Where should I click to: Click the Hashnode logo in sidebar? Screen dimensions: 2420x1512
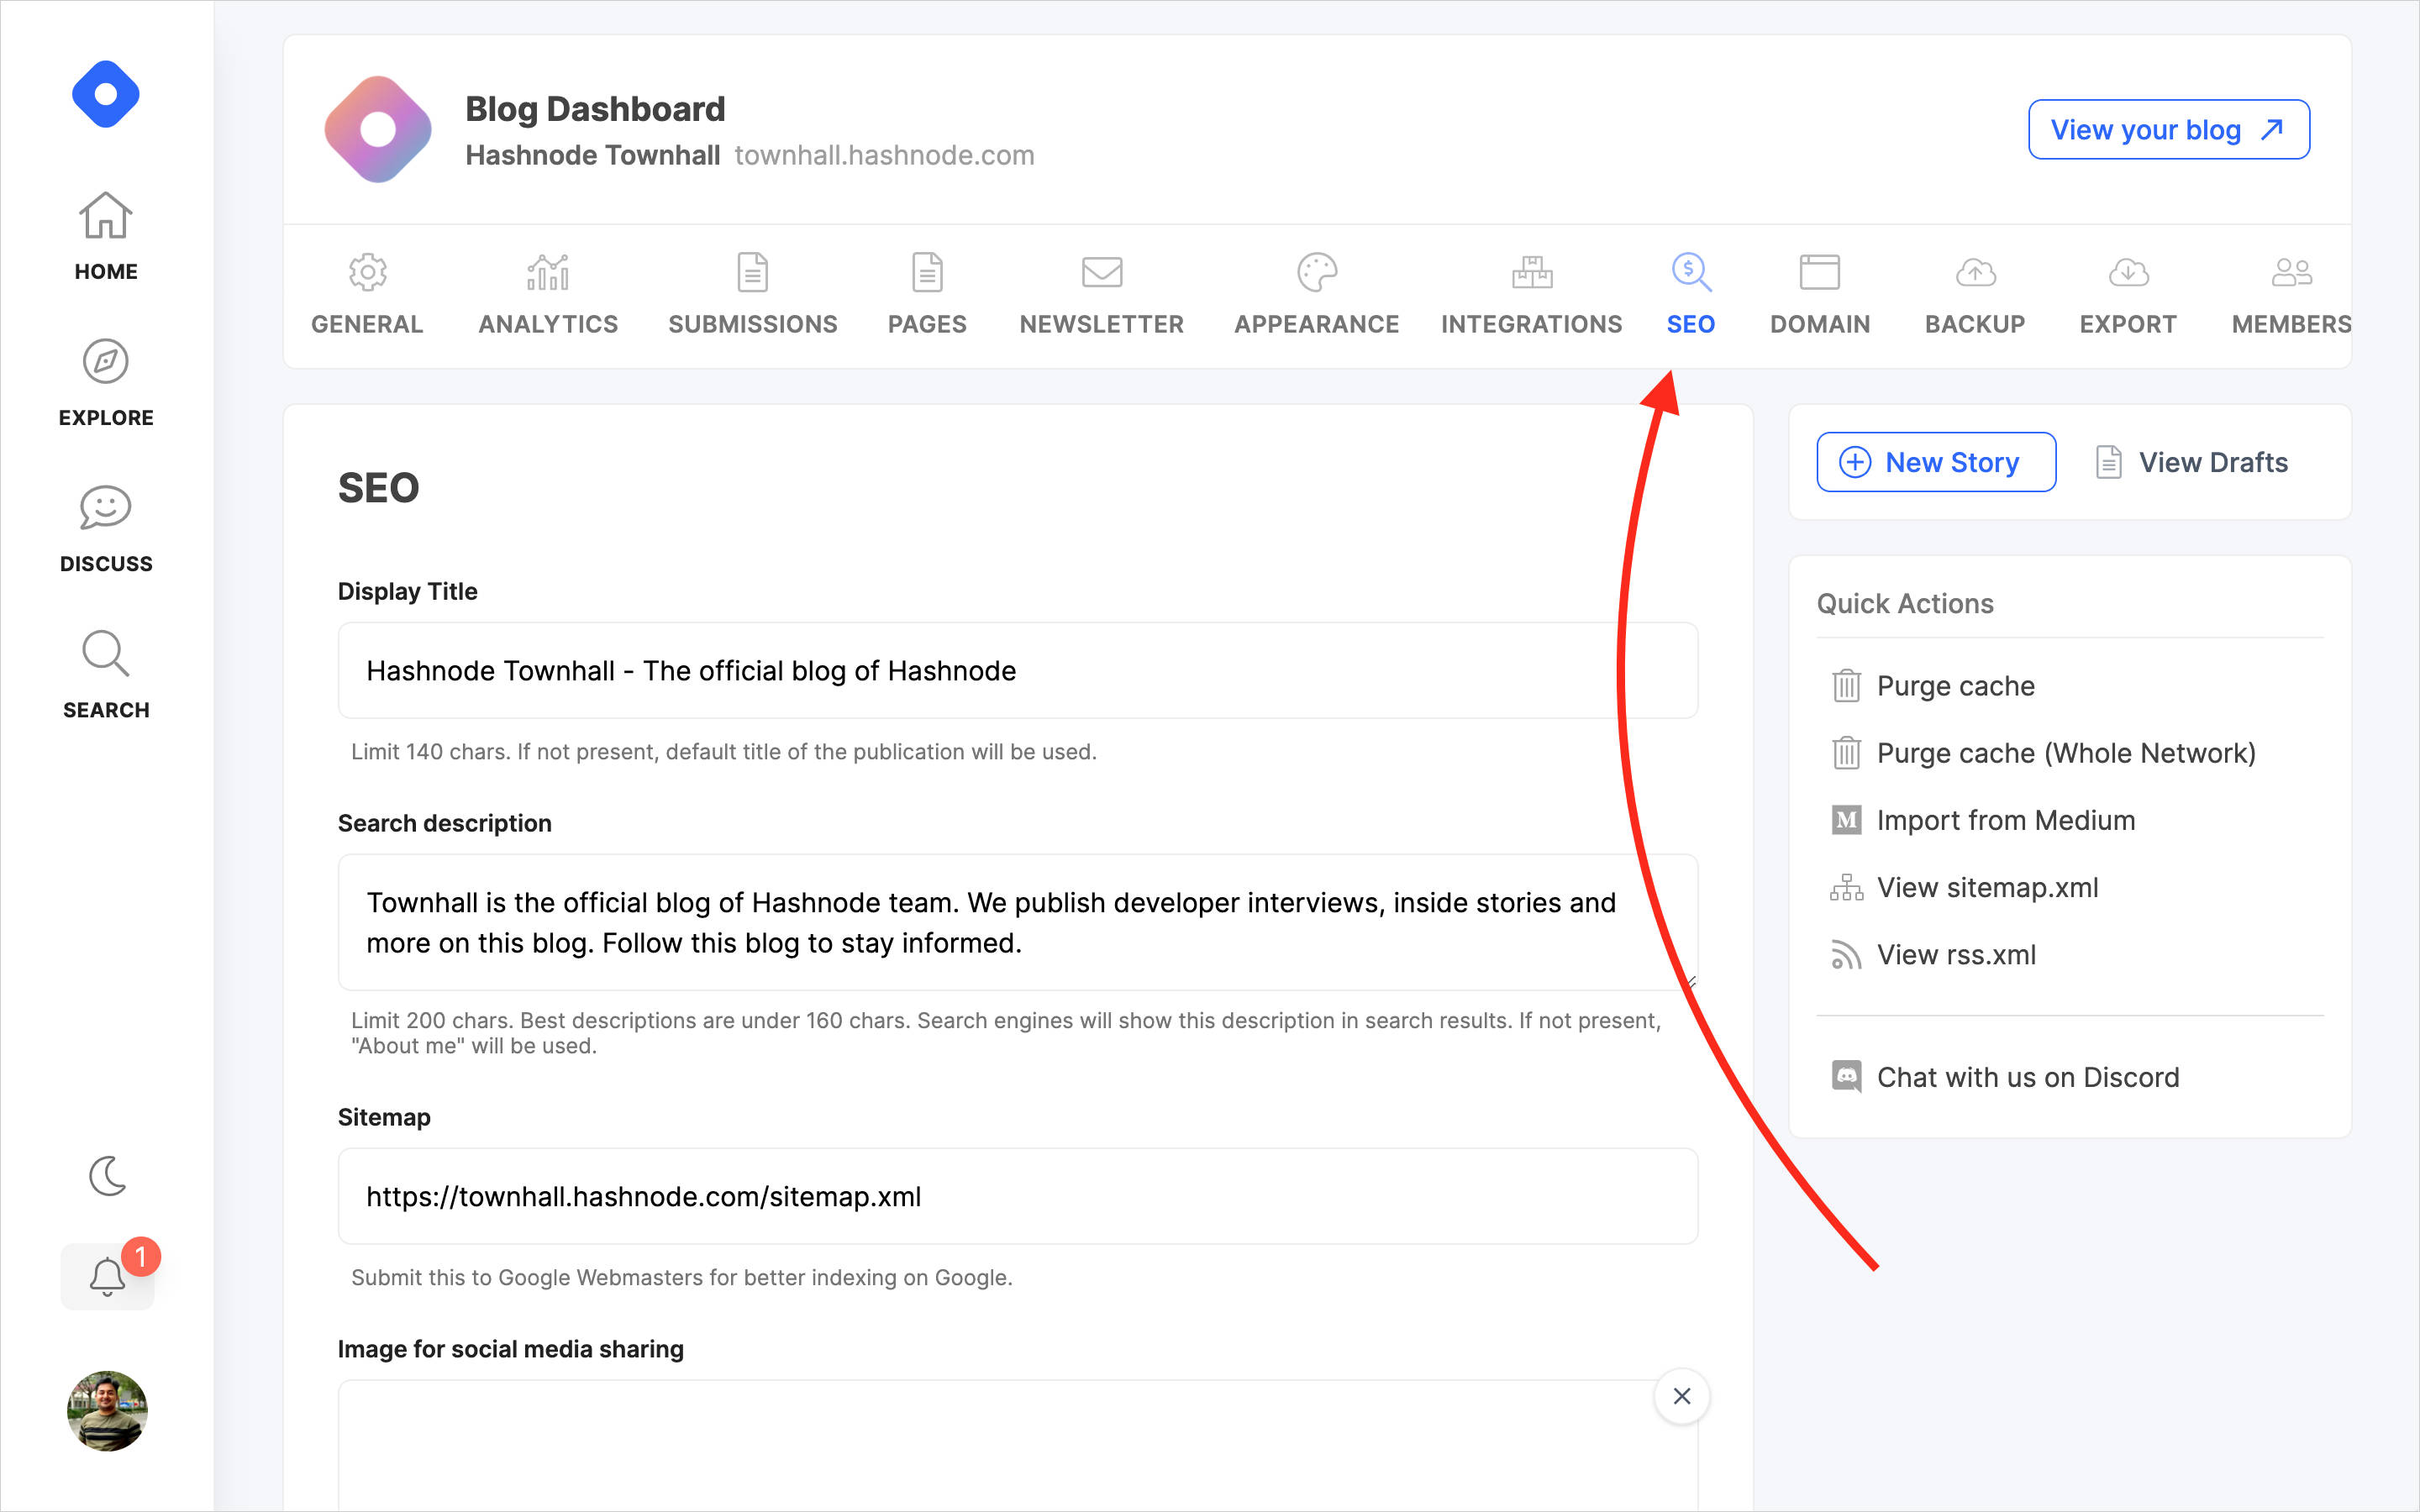[x=105, y=95]
